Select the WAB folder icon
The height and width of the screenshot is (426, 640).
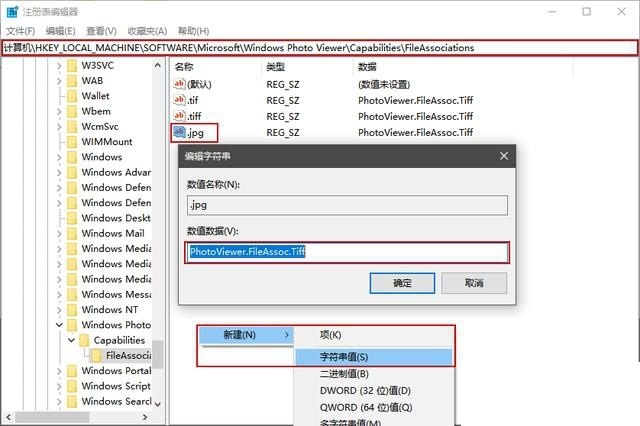coord(72,81)
